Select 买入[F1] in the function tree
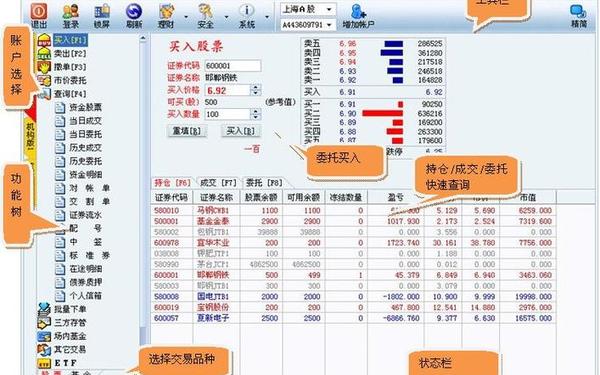The height and width of the screenshot is (375, 600). coord(70,40)
